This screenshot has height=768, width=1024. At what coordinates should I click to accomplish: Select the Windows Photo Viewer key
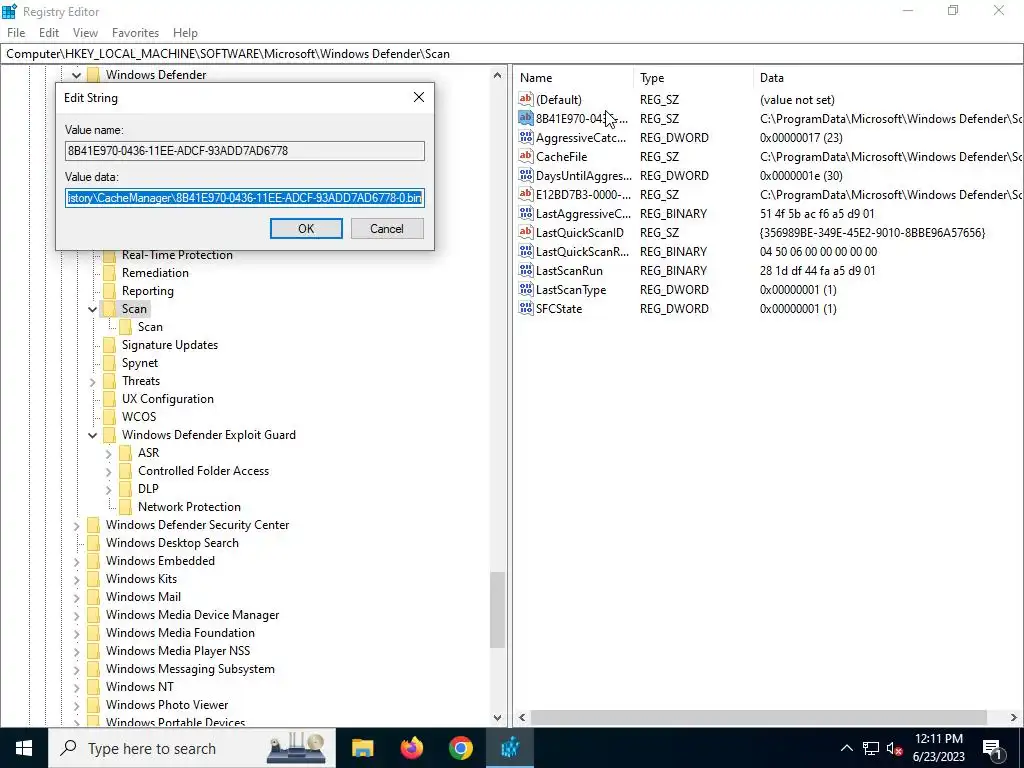(x=167, y=705)
